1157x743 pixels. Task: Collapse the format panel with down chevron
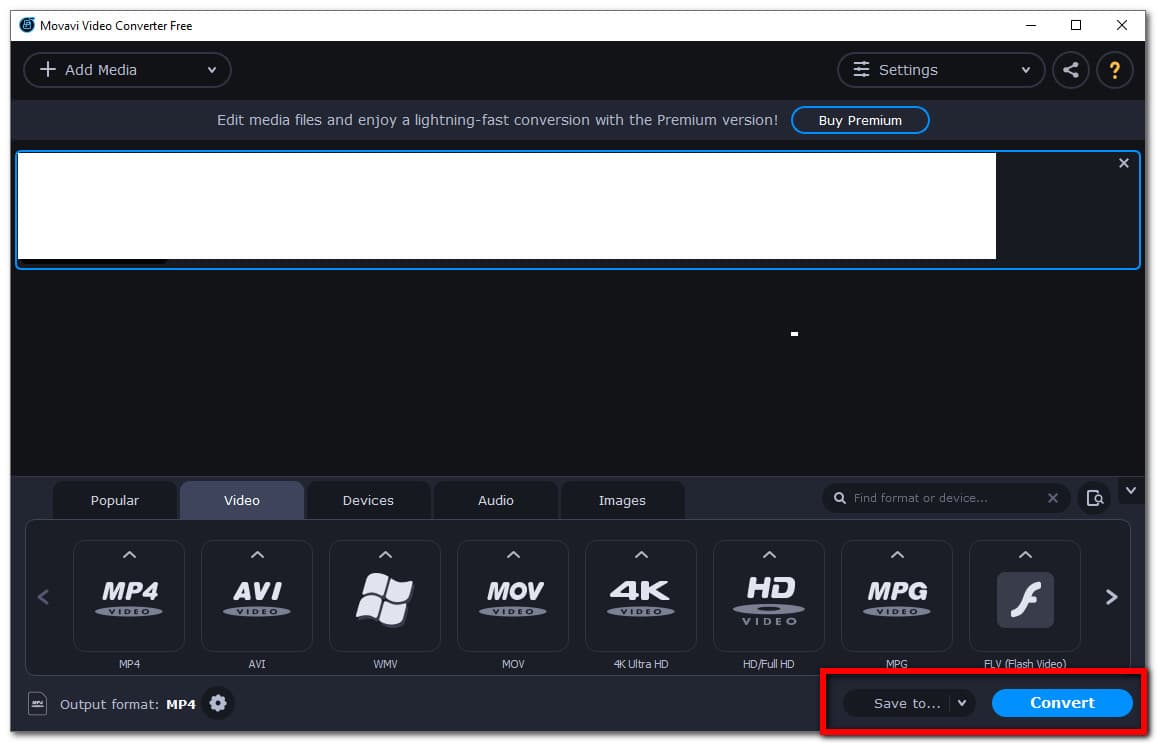1131,491
